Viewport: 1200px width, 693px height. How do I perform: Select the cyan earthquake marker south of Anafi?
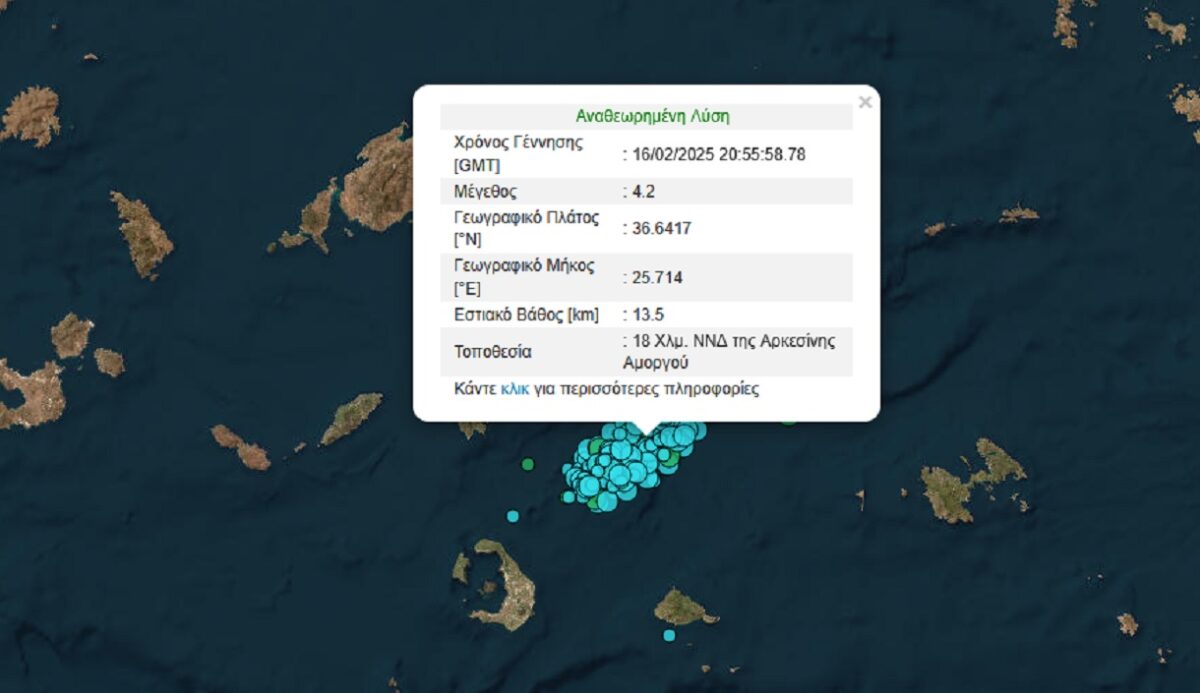point(669,635)
